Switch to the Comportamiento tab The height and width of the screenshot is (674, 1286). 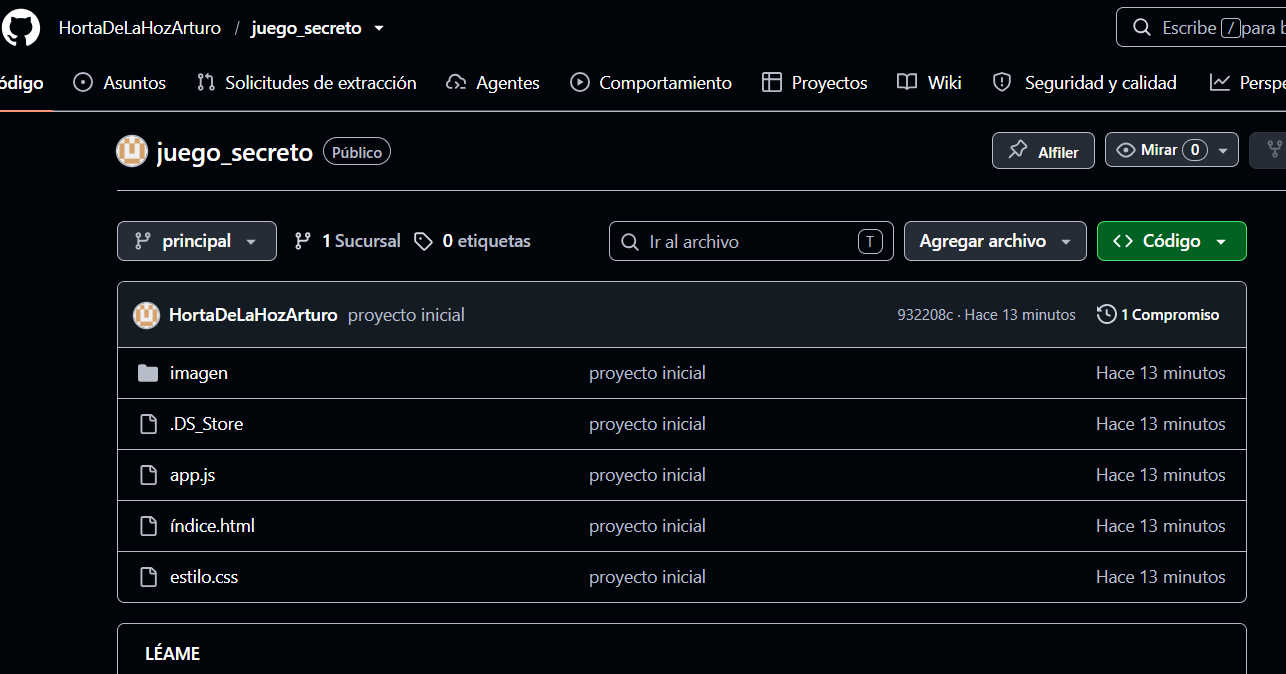pyautogui.click(x=651, y=83)
